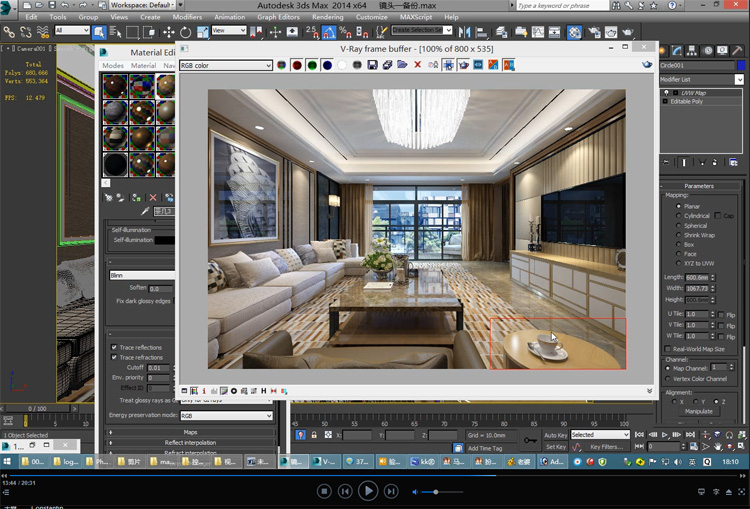Show green channel in V-Ray frame buffer
Image resolution: width=750 pixels, height=509 pixels.
click(x=312, y=65)
